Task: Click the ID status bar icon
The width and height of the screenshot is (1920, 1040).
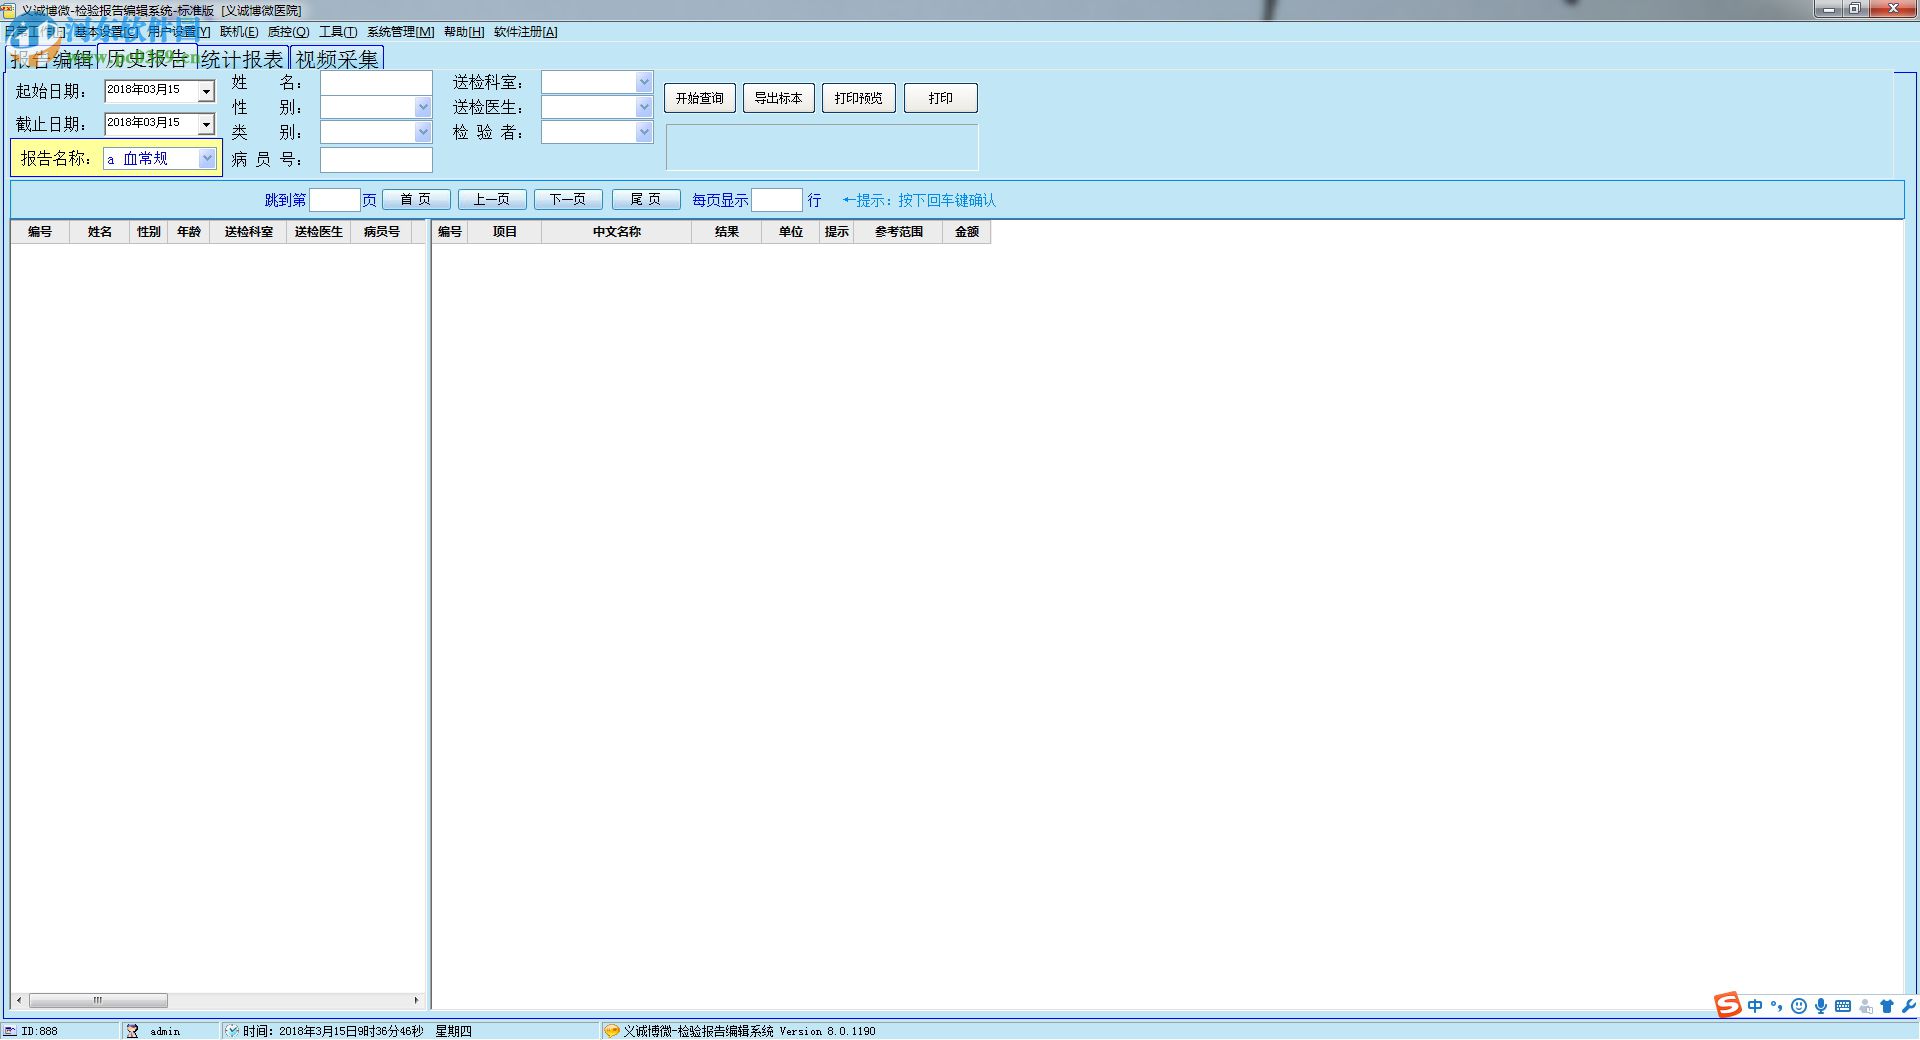Action: tap(10, 1031)
